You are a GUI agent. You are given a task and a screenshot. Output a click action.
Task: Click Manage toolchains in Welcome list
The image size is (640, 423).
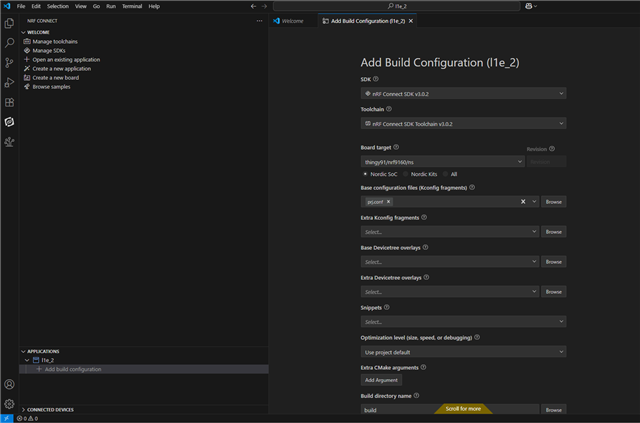tap(55, 41)
